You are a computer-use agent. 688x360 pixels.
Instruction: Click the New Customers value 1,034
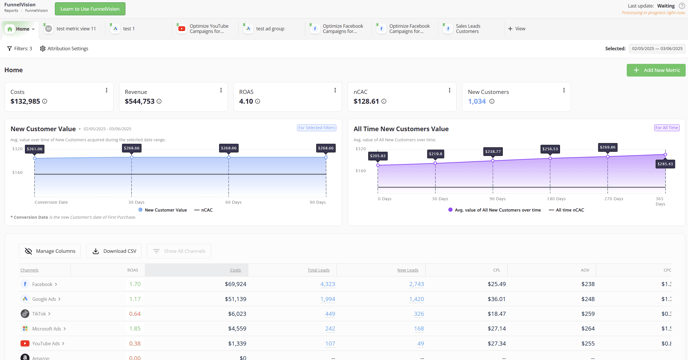(x=477, y=101)
